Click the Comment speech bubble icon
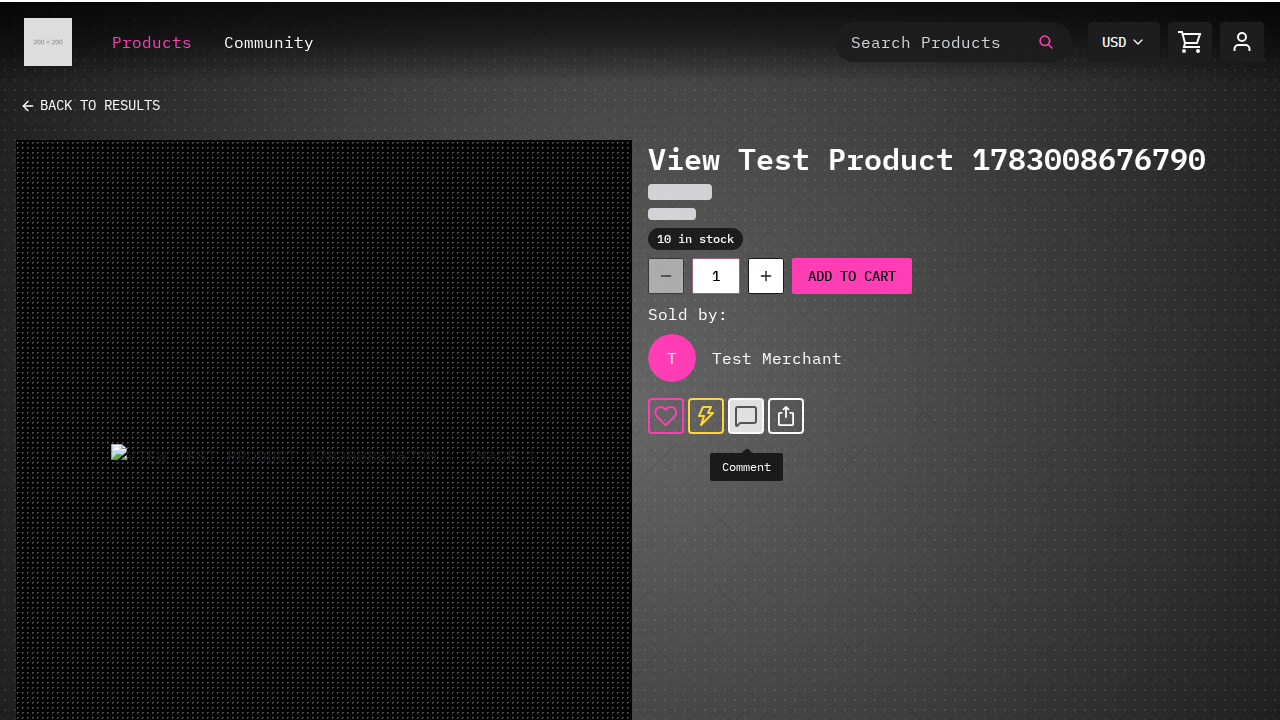This screenshot has height=720, width=1280. [x=746, y=416]
